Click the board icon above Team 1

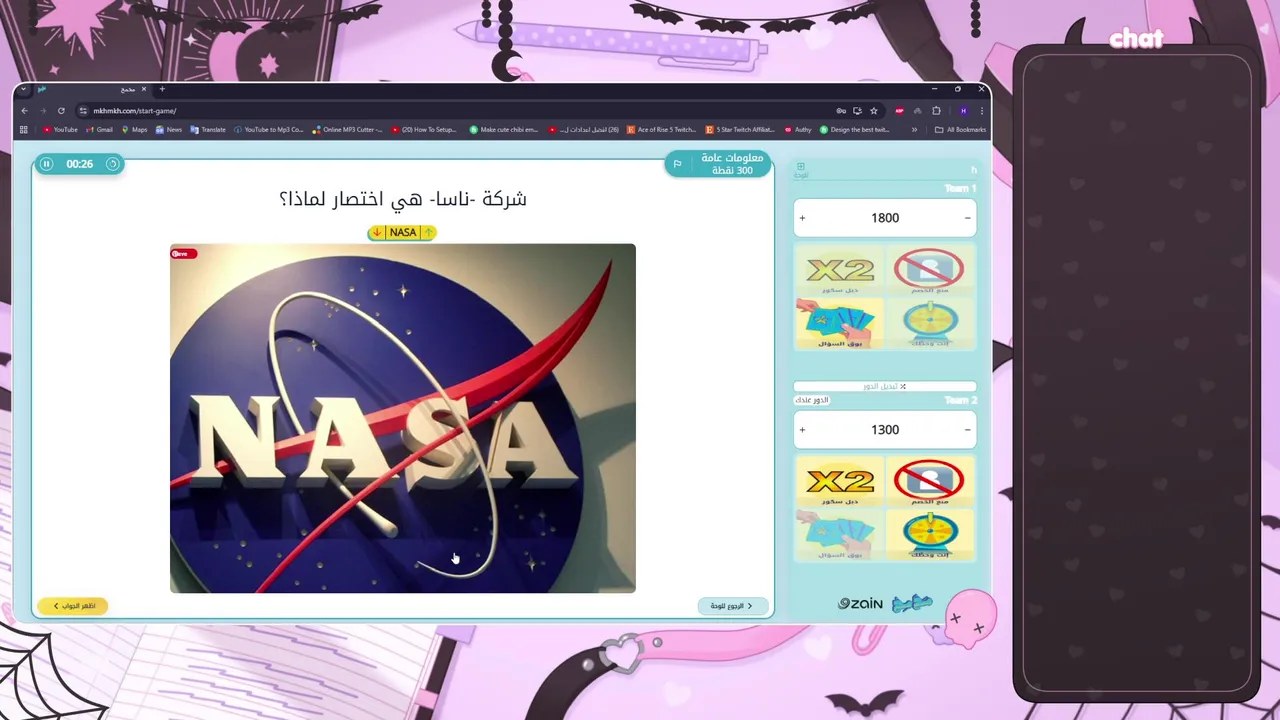coord(800,169)
